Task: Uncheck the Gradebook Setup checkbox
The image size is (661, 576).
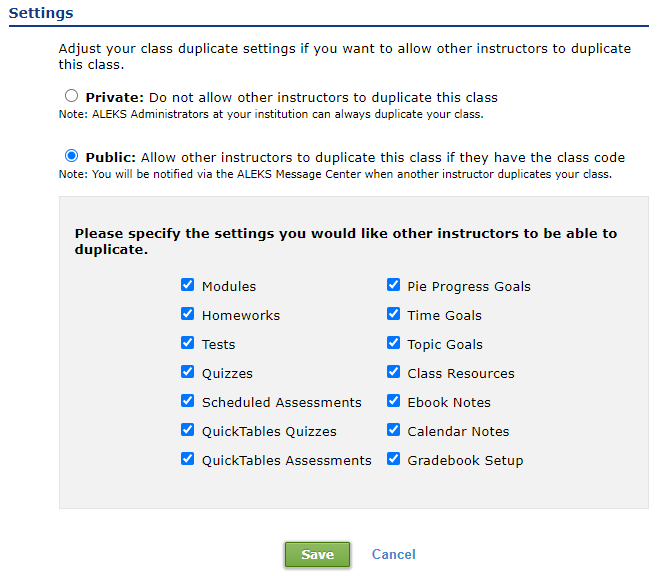Action: point(394,459)
